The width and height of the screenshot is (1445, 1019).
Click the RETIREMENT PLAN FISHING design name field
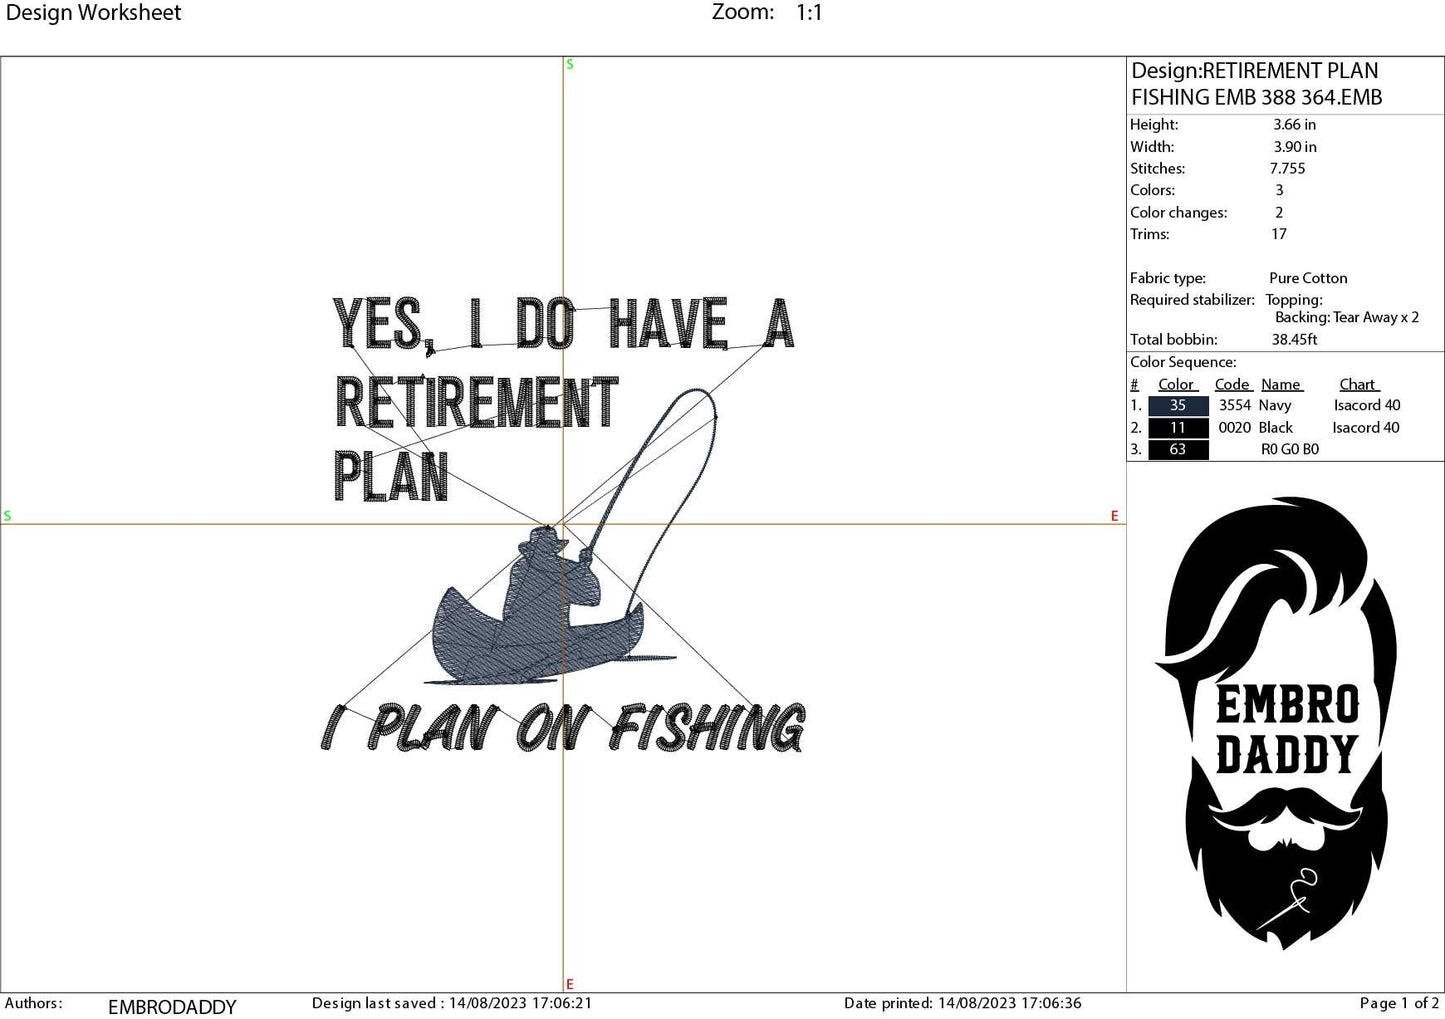(x=1255, y=84)
